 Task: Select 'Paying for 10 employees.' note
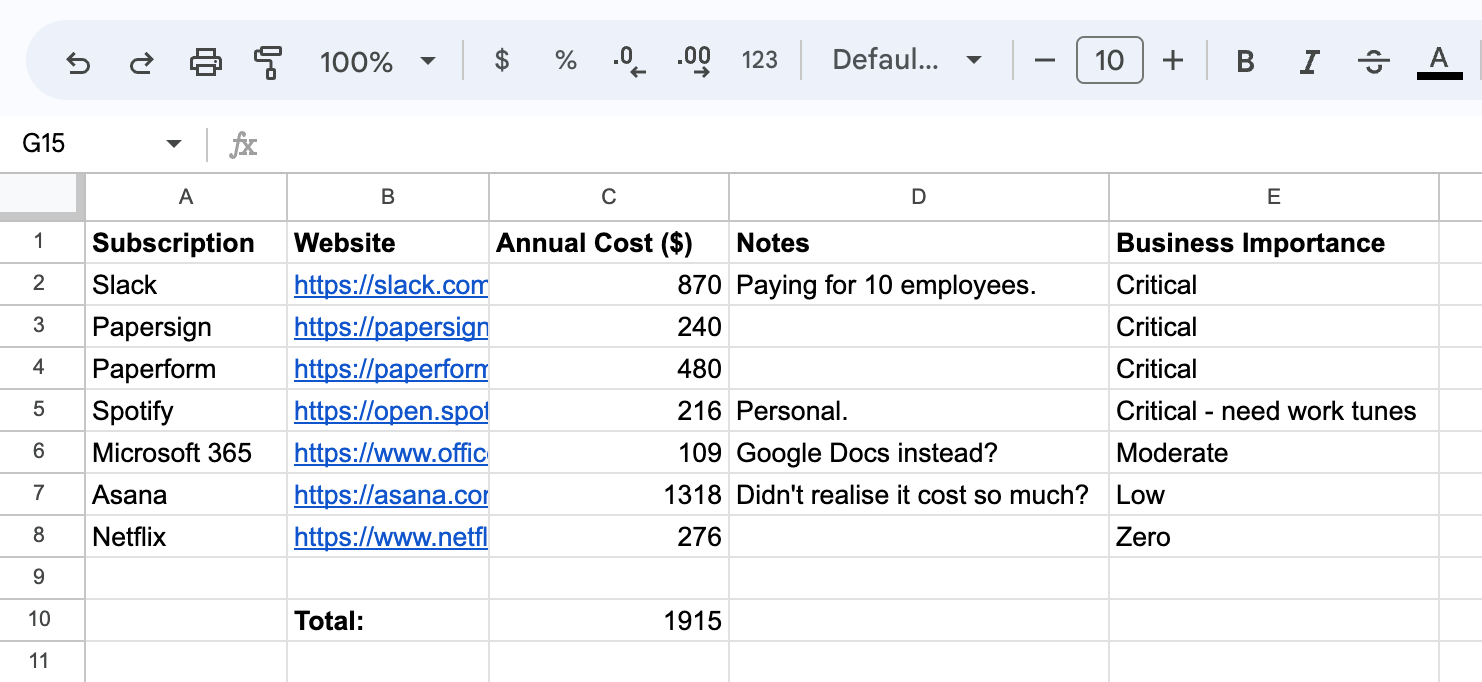919,285
